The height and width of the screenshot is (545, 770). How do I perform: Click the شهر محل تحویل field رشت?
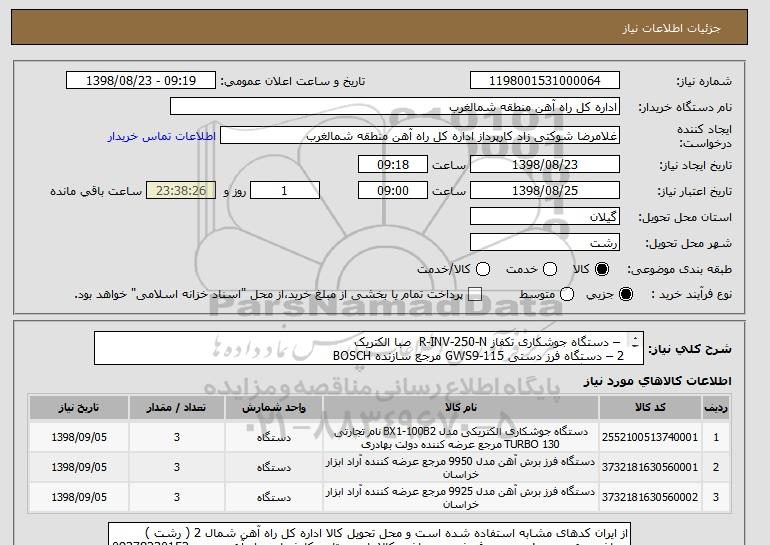point(545,243)
